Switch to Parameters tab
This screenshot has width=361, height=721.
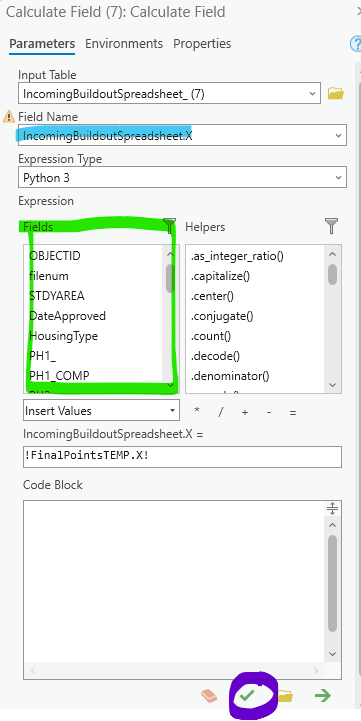(42, 44)
